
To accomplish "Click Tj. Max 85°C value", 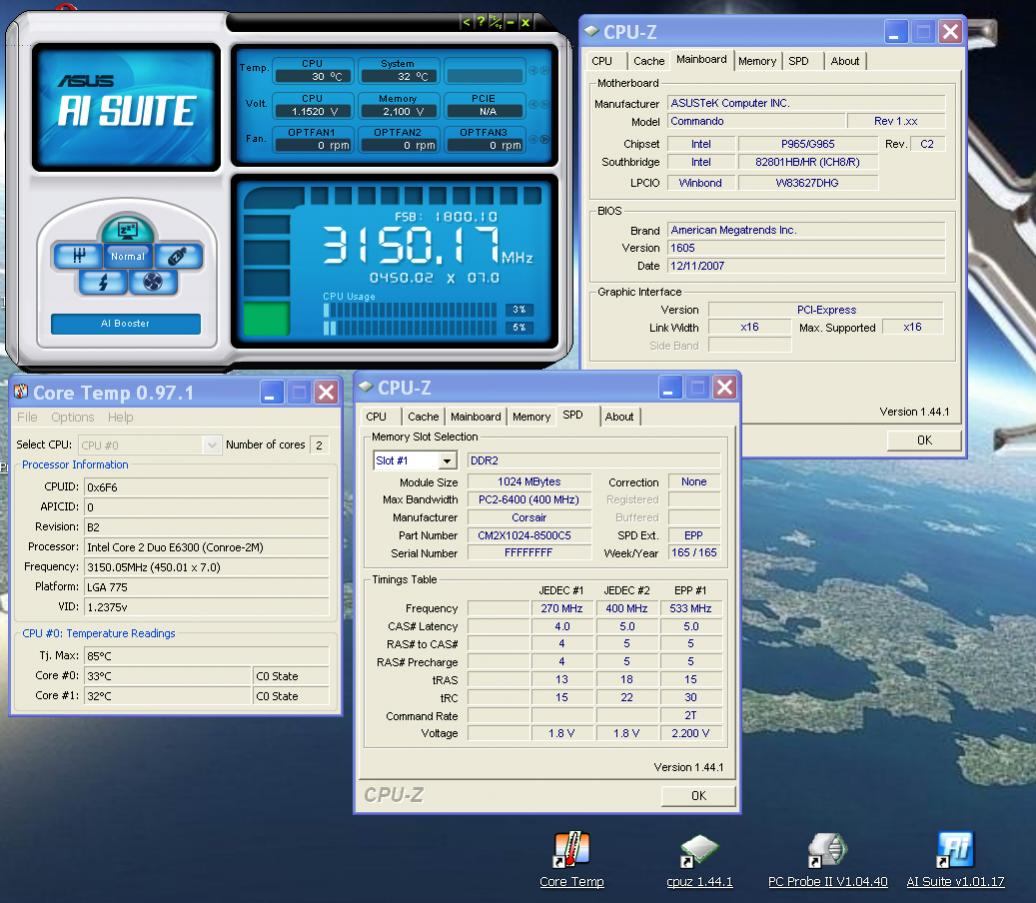I will coord(206,656).
